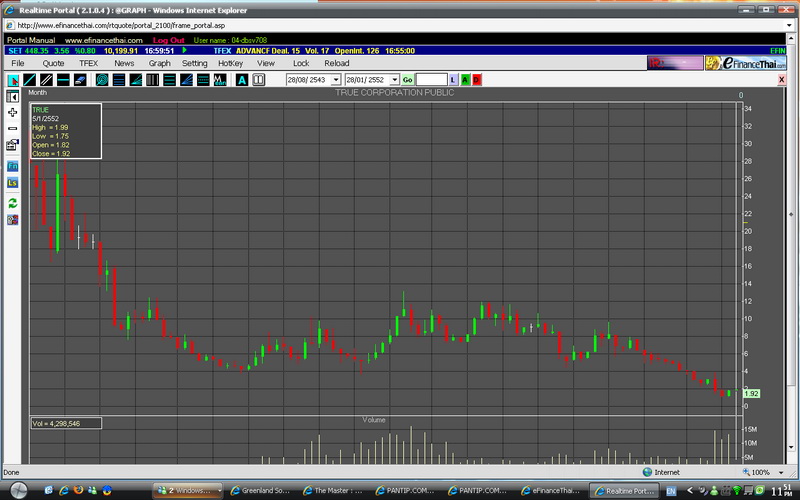The height and width of the screenshot is (500, 800).
Task: Zoom in with the plus icon
Action: 13,112
